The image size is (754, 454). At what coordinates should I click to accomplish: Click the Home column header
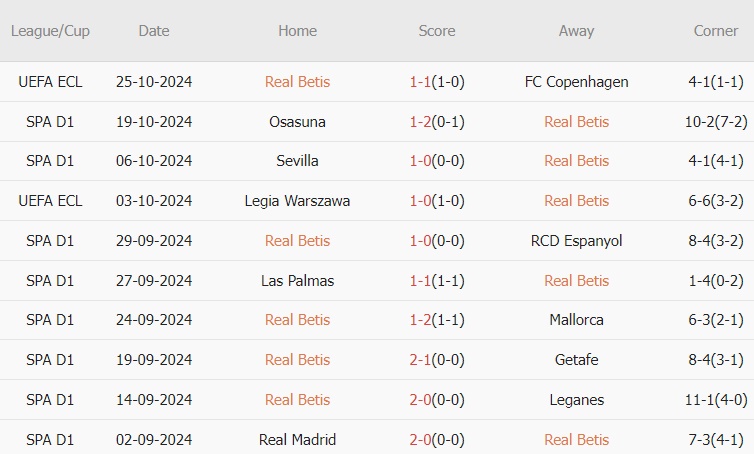(x=297, y=31)
